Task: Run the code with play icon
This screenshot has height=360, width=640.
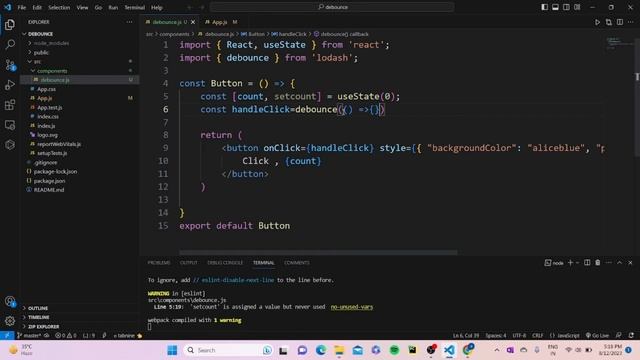Action: pos(597,22)
